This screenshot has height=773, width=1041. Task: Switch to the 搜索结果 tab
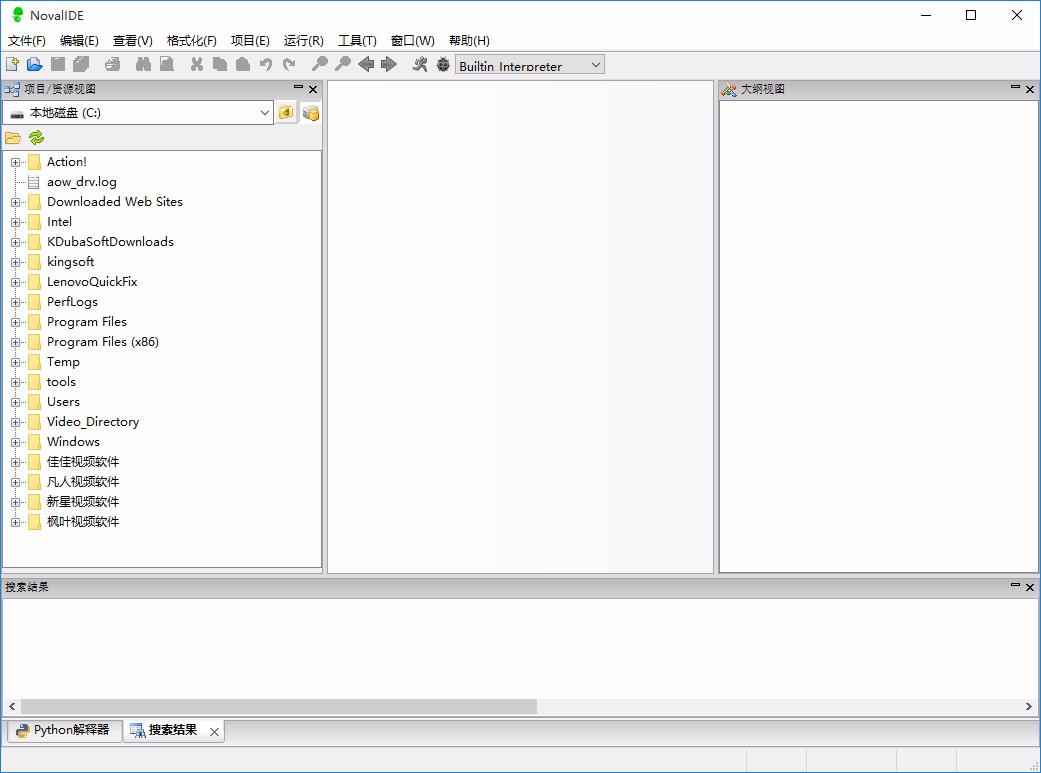pos(172,730)
